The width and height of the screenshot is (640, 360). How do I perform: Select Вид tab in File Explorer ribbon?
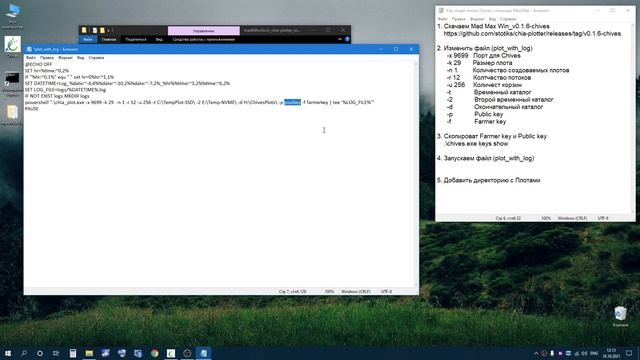pos(159,40)
